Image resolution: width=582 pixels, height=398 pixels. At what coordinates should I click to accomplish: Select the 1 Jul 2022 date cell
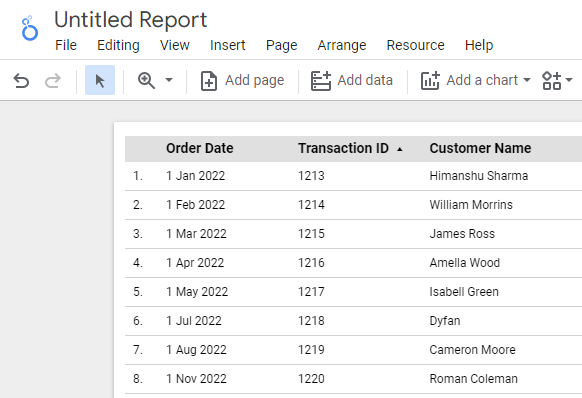click(194, 320)
